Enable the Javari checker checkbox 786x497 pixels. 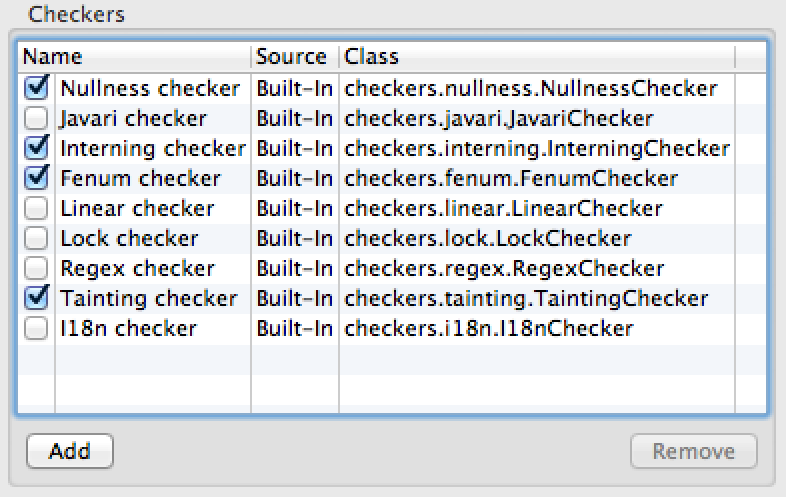37,119
